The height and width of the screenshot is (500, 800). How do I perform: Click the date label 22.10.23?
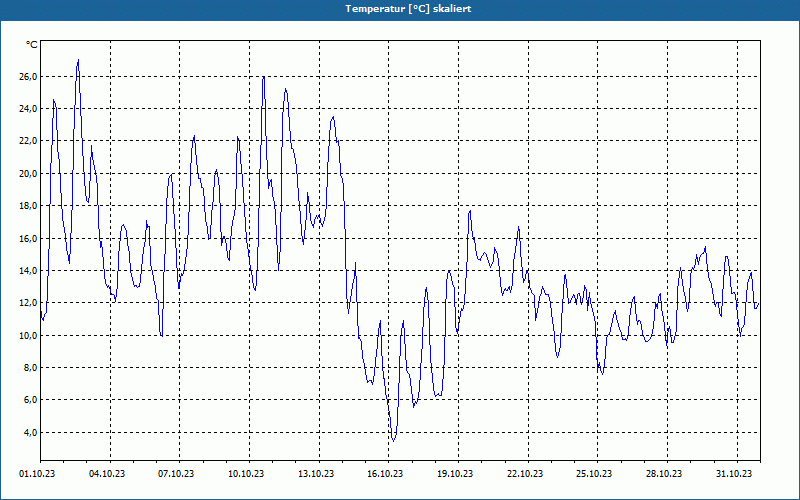pos(525,474)
